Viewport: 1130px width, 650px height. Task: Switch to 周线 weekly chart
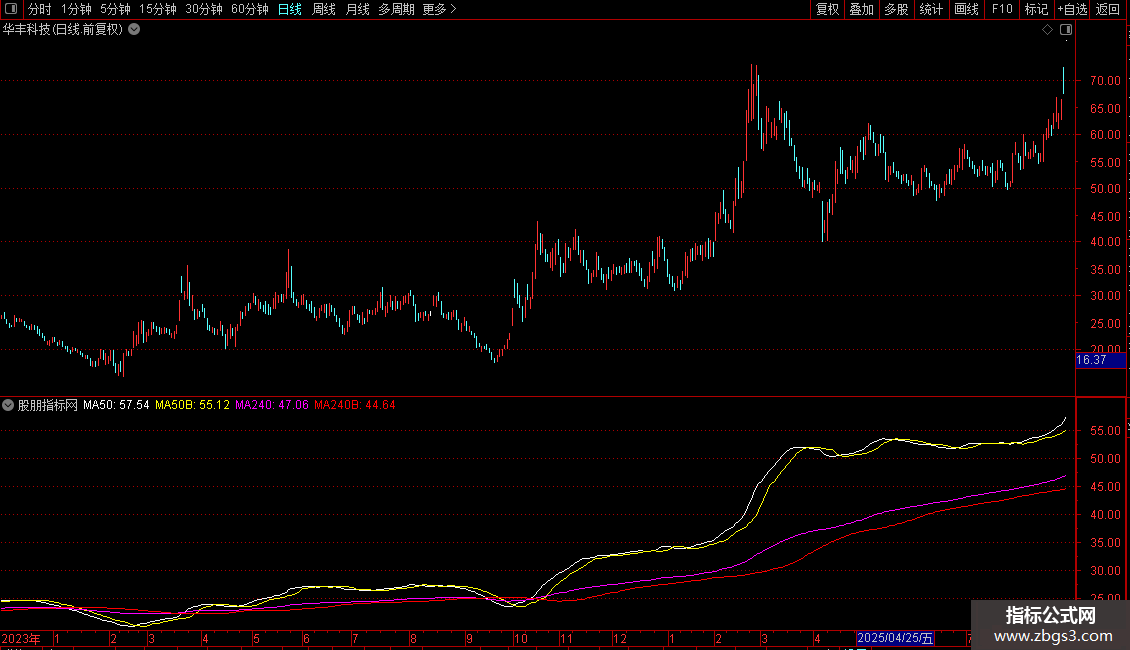pyautogui.click(x=324, y=9)
